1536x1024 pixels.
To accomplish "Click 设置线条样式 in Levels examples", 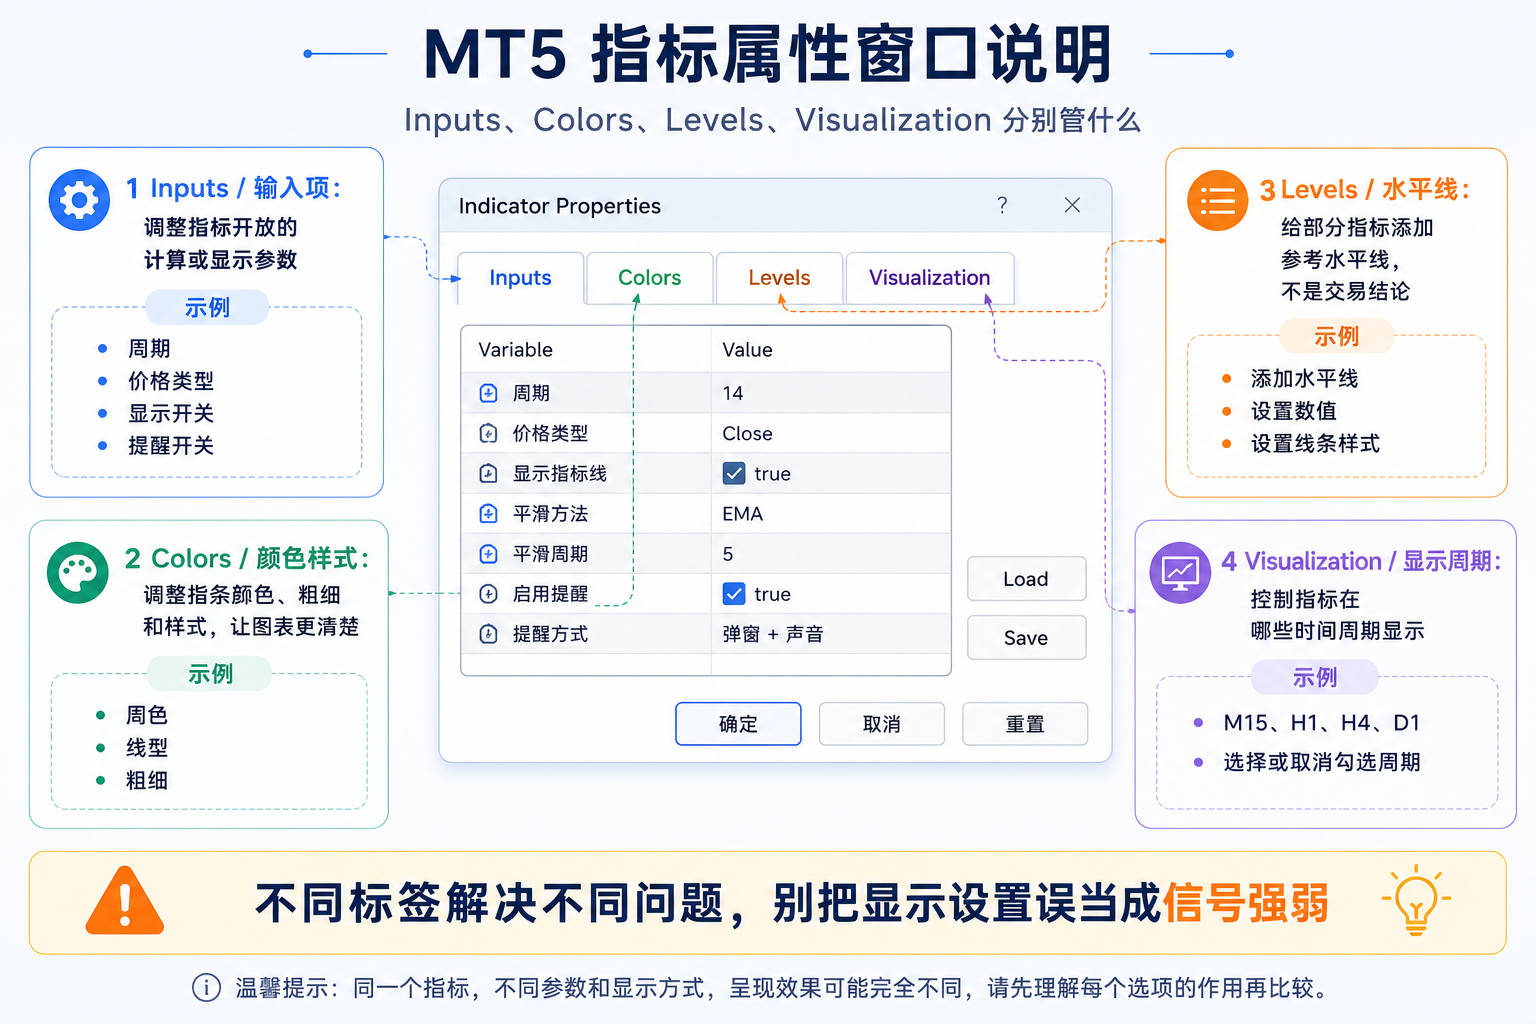I will [1315, 443].
